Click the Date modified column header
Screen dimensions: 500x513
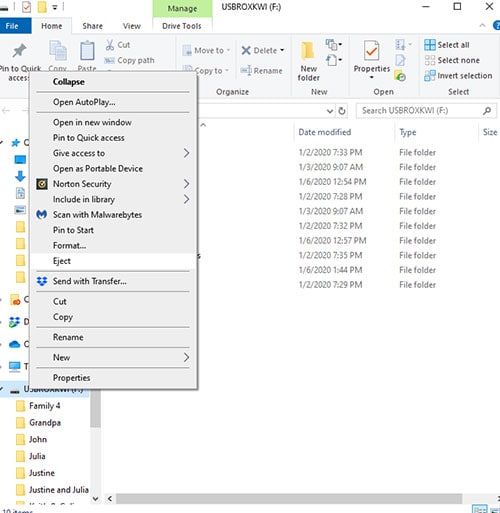[x=325, y=132]
